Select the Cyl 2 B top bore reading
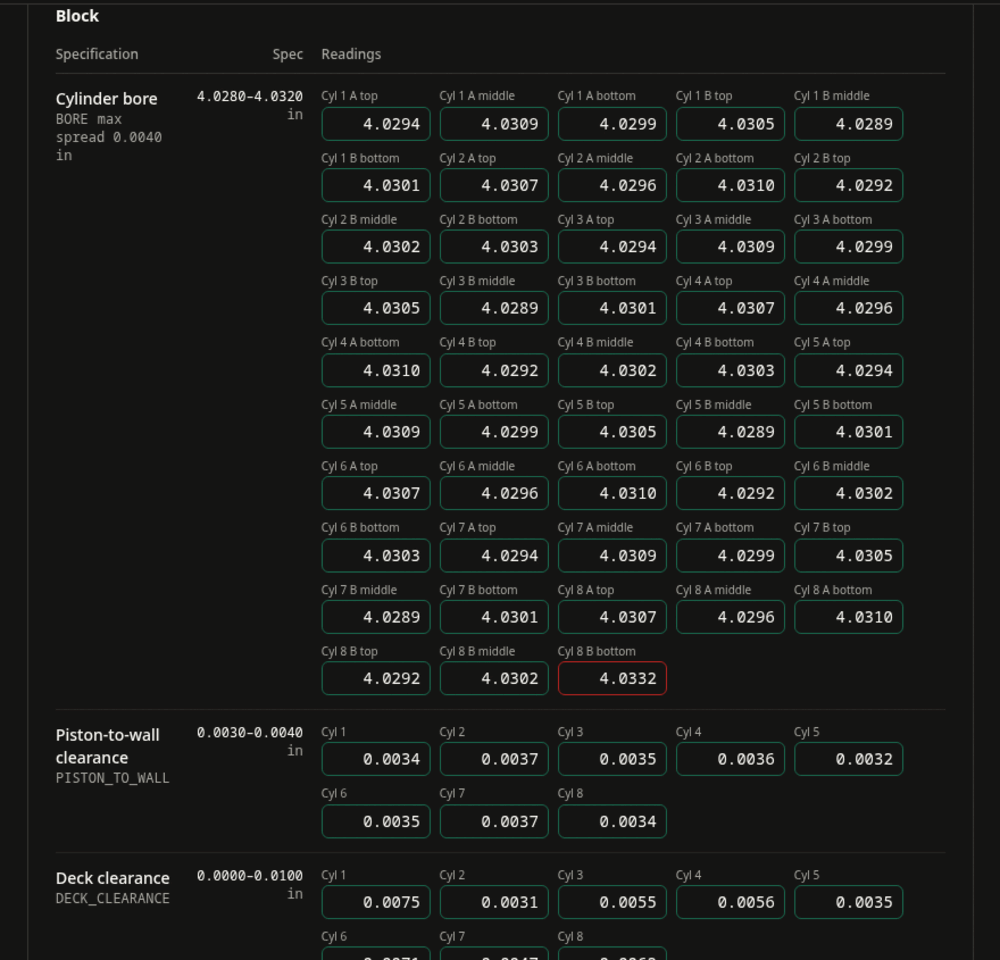Image resolution: width=1000 pixels, height=960 pixels. point(848,185)
